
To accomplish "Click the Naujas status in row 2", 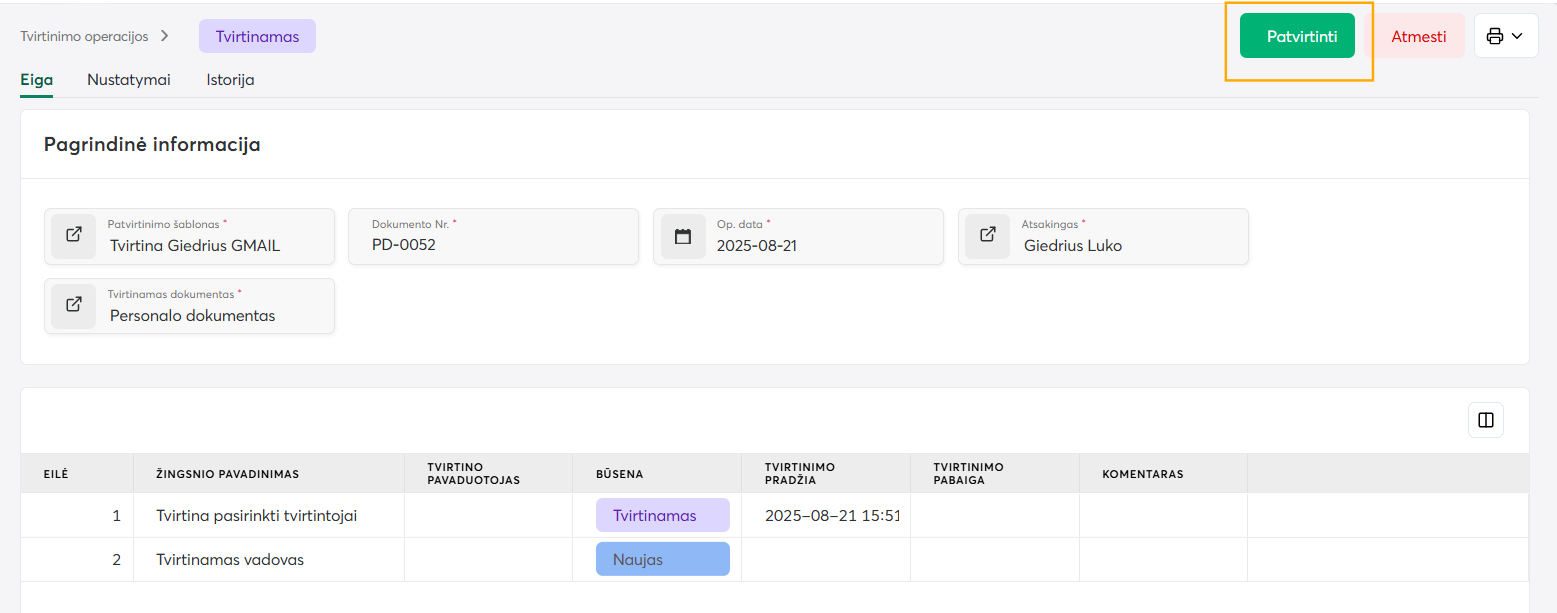I will (x=662, y=560).
